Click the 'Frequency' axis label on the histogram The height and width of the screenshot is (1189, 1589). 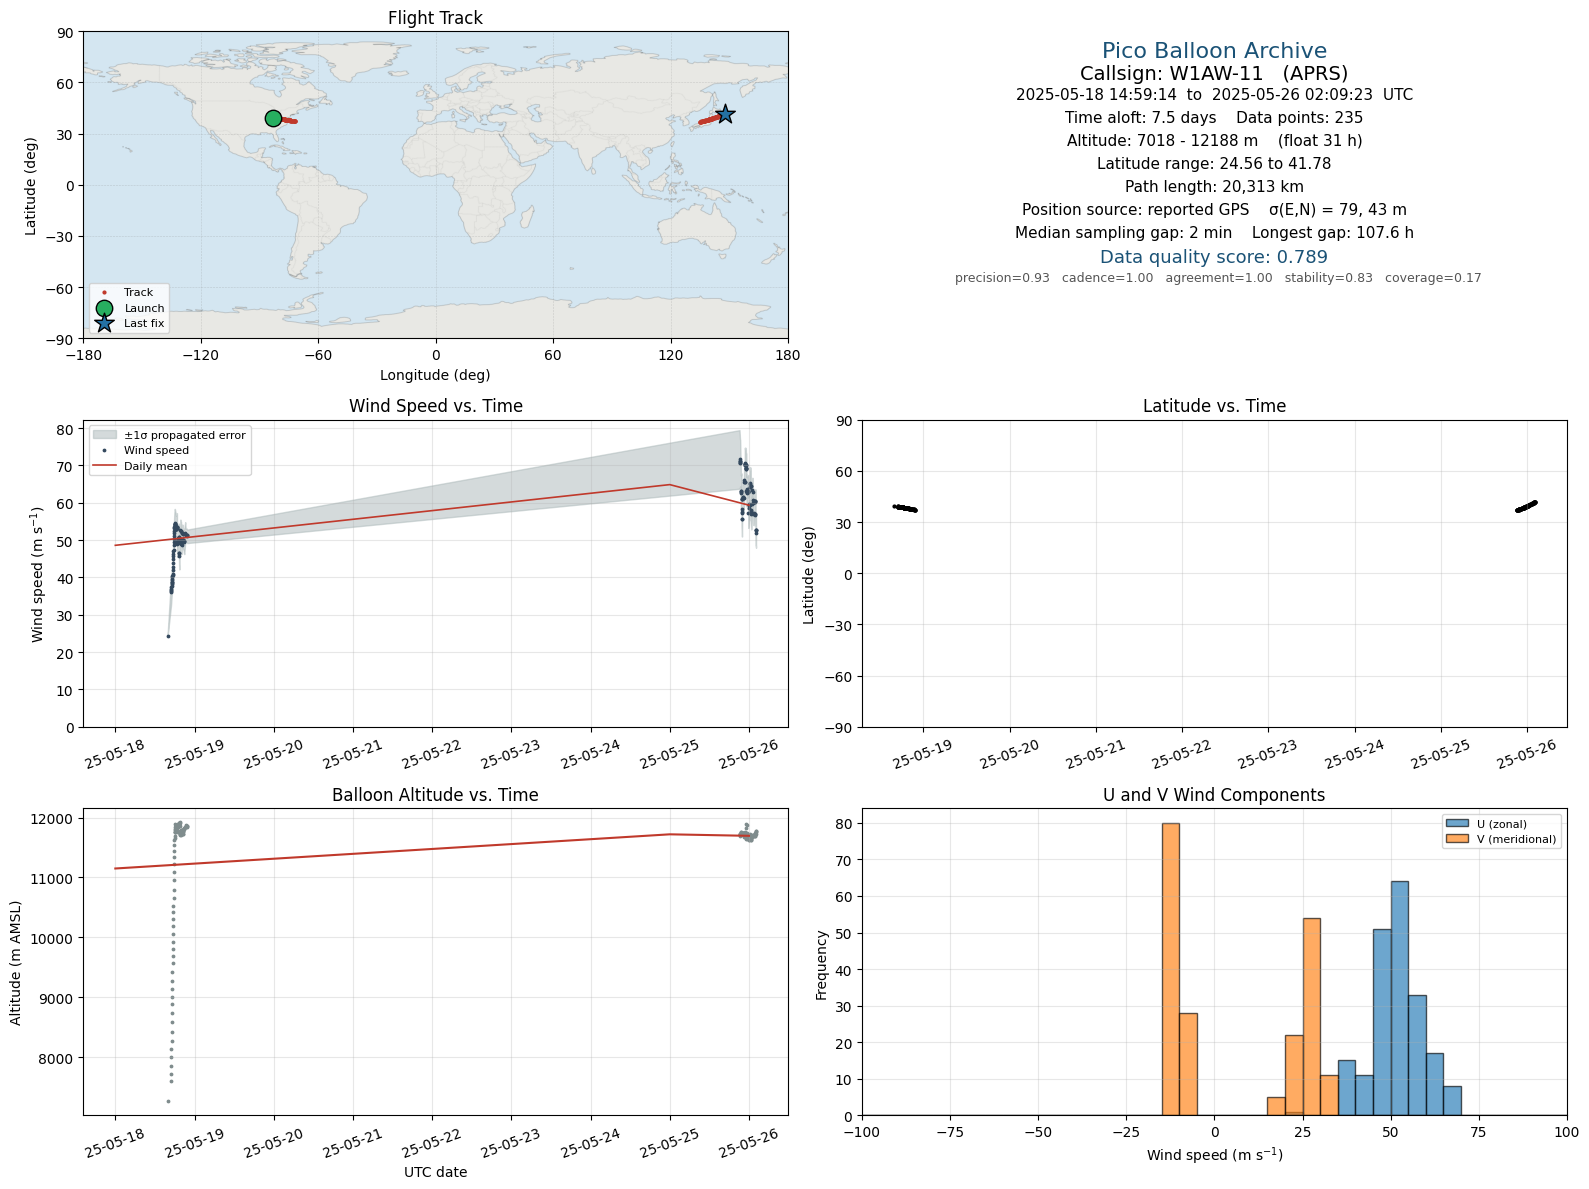tap(822, 965)
